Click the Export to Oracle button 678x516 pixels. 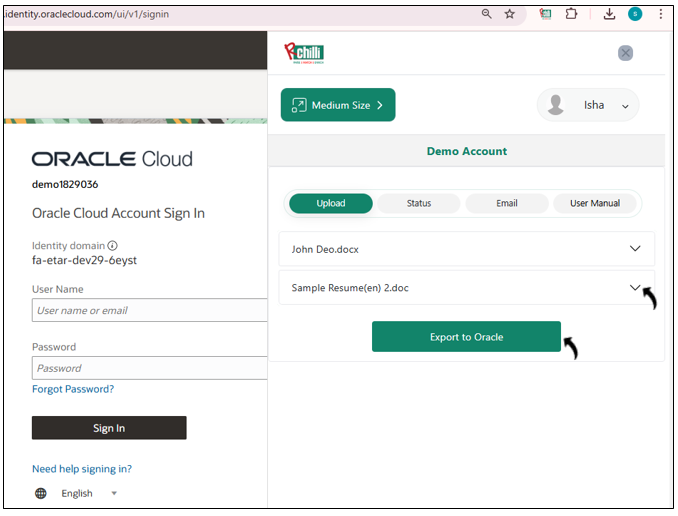[466, 337]
